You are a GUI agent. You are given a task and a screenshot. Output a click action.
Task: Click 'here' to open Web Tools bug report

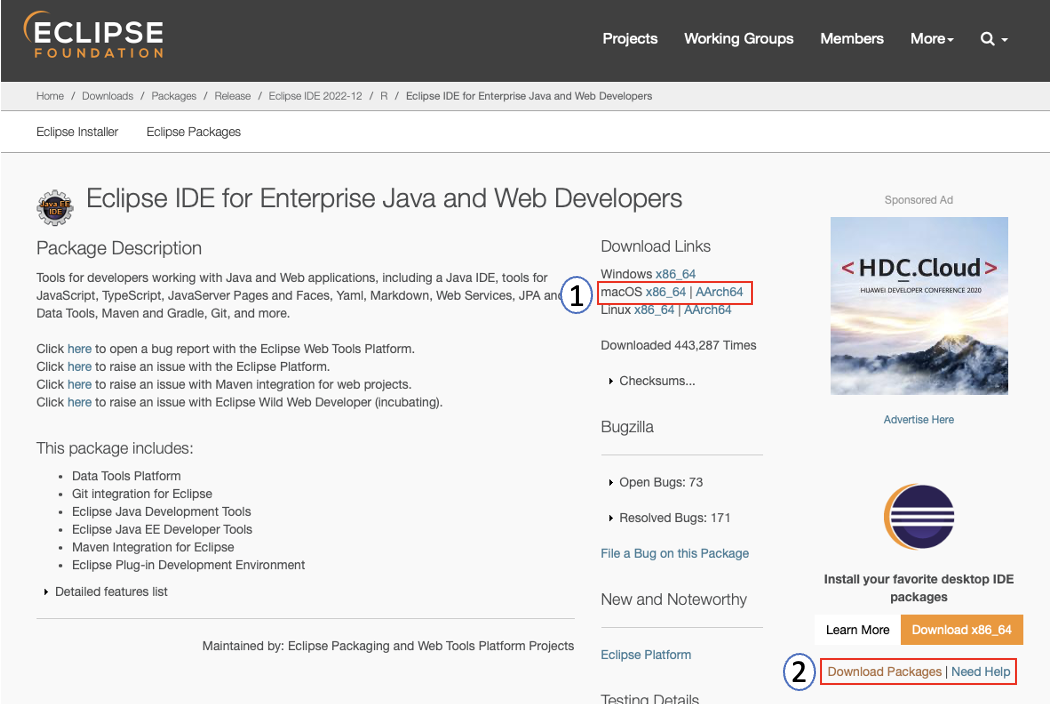click(79, 349)
